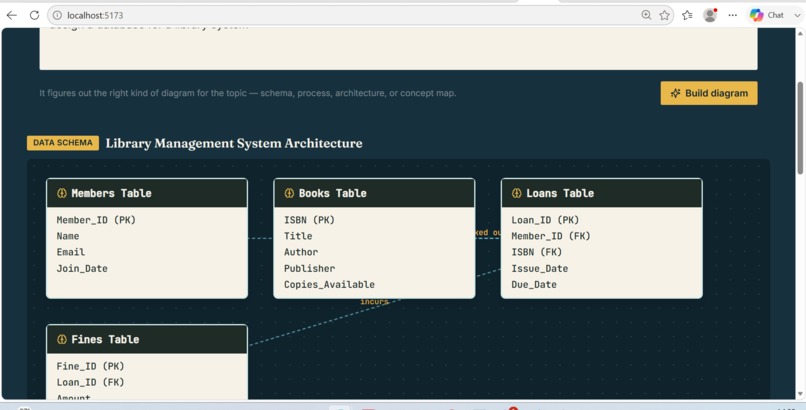
Task: Click Loan_ID (PK) in Loans Table
Action: [545, 220]
